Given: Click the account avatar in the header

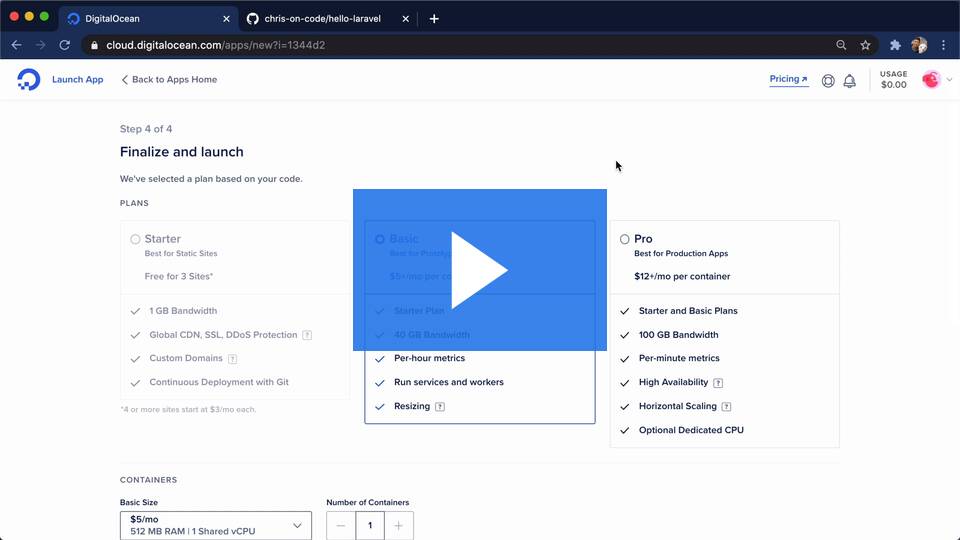Looking at the screenshot, I should 931,80.
